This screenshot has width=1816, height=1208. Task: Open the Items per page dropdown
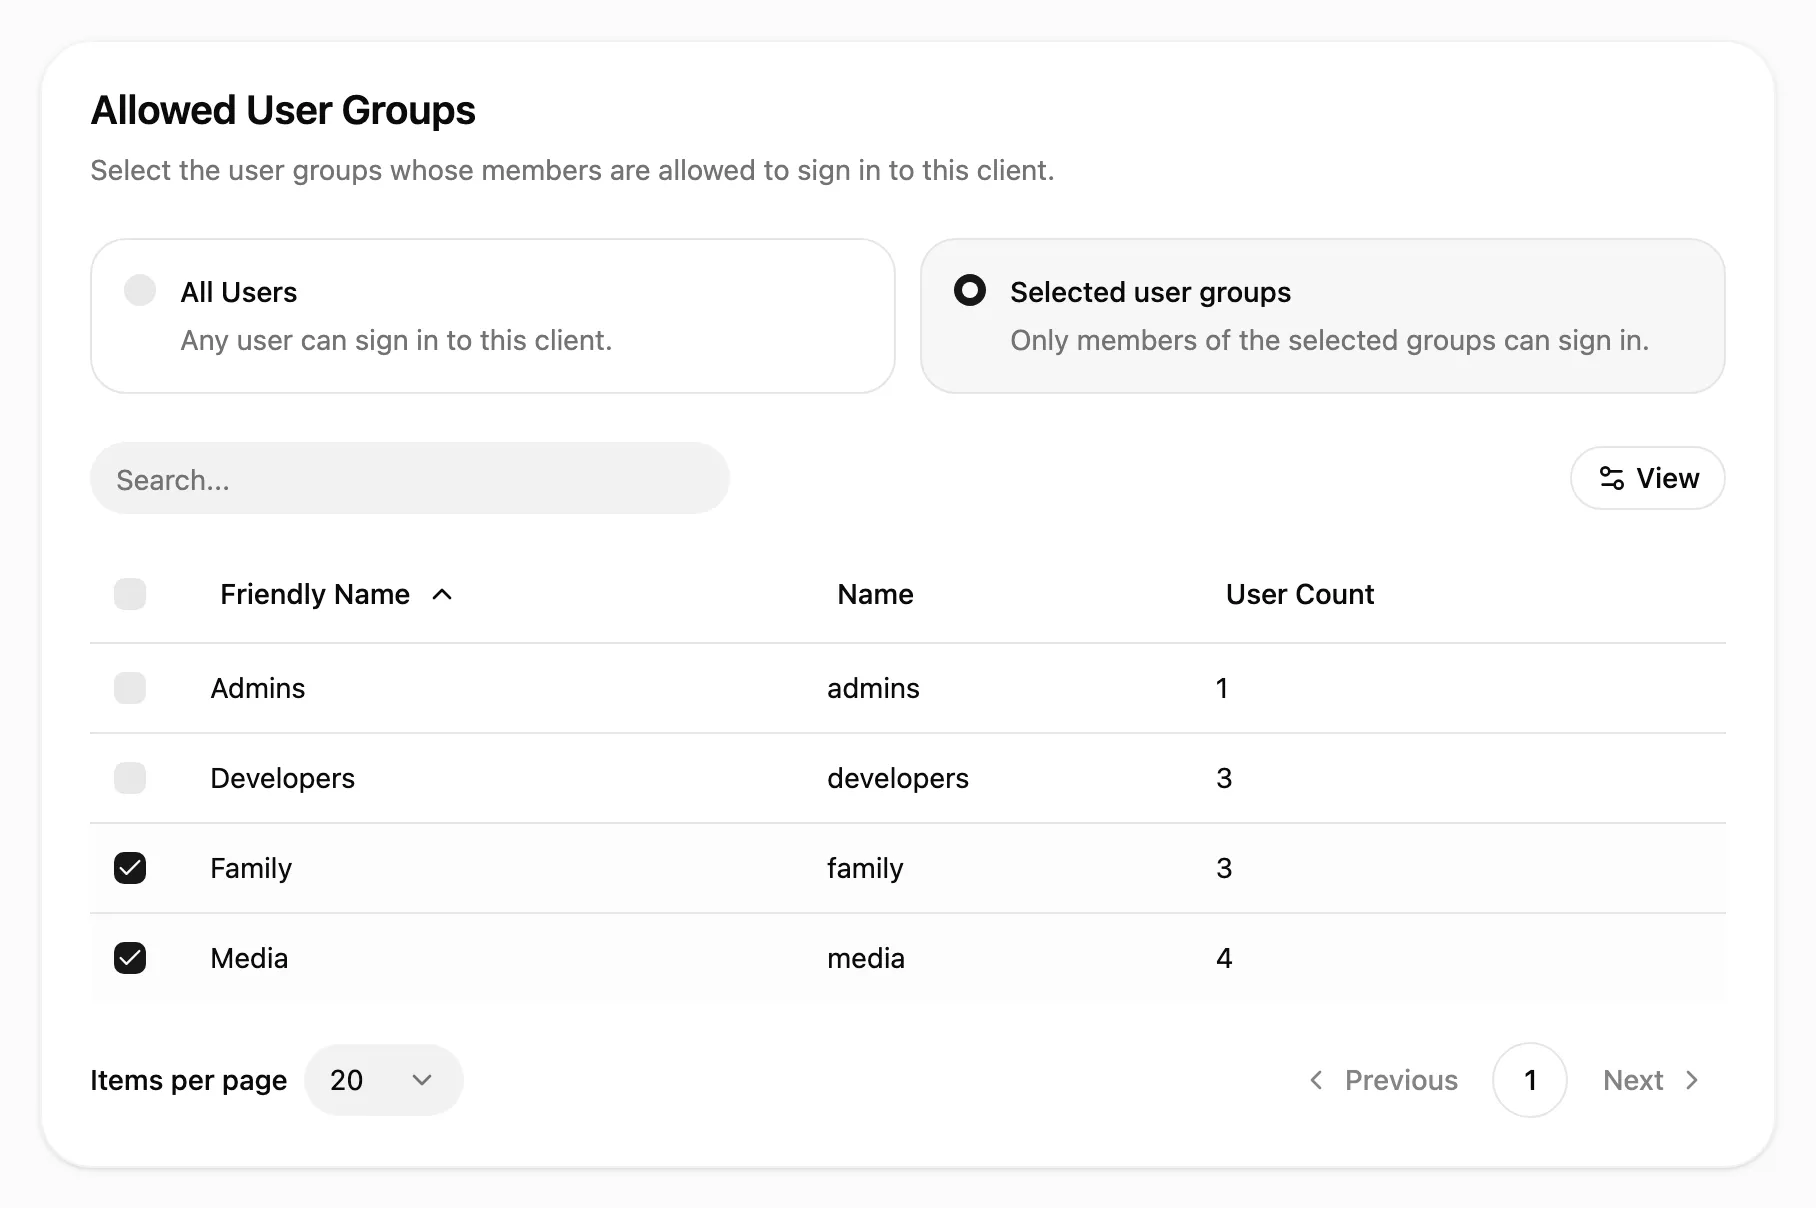pos(384,1080)
